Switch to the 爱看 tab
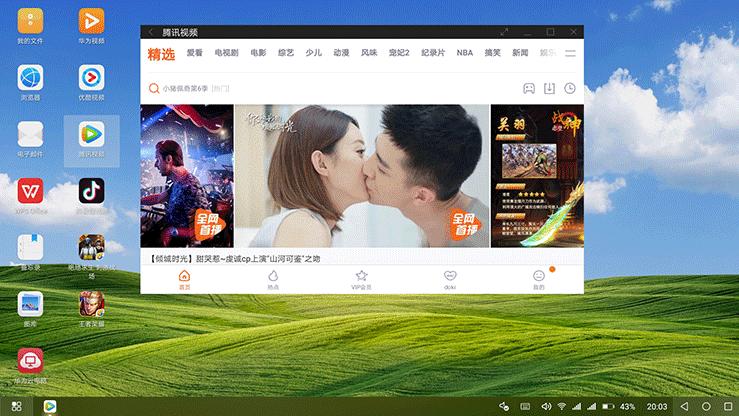Viewport: 739px width, 416px height. tap(195, 53)
